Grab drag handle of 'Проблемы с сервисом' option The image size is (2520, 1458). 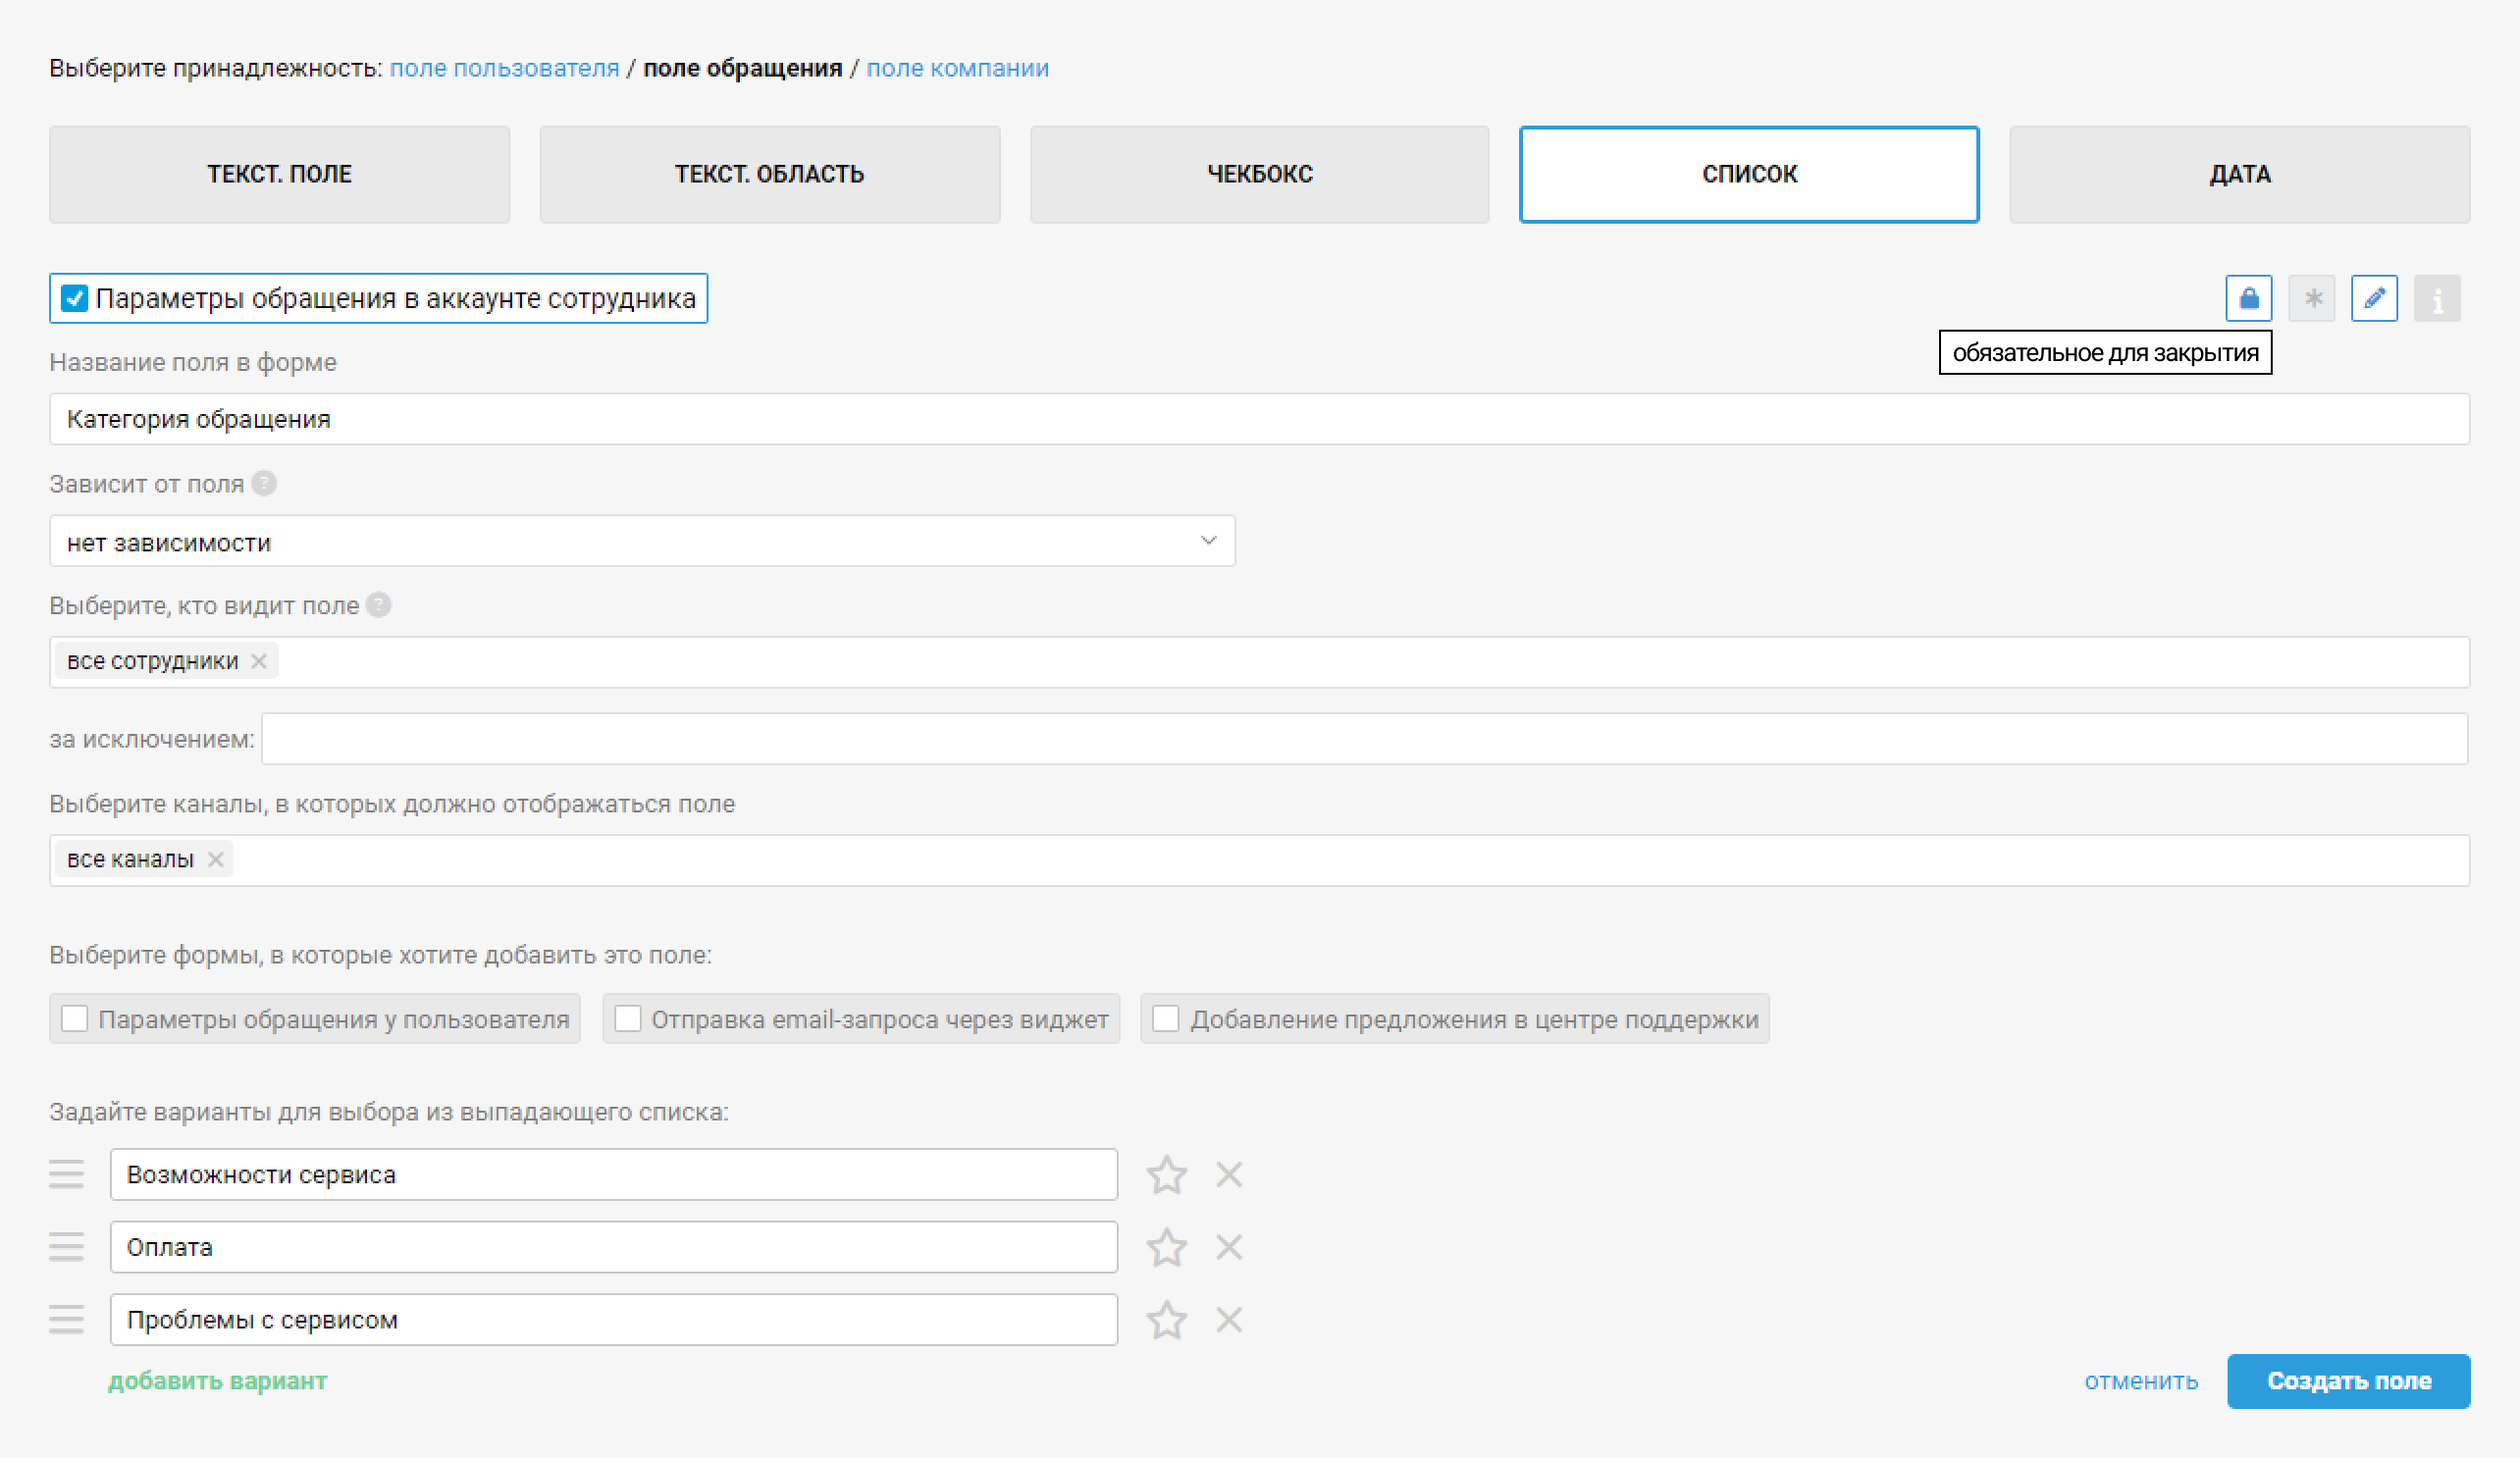tap(67, 1320)
